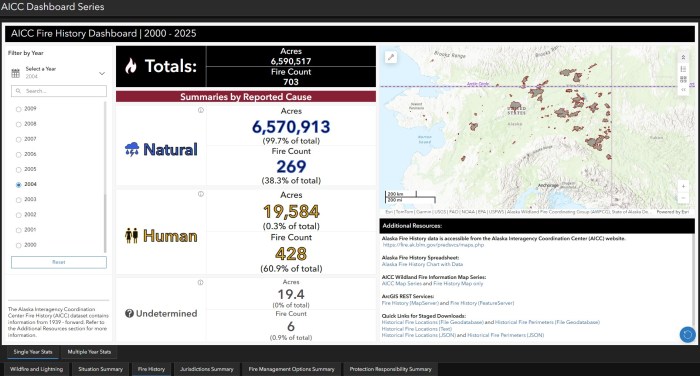Screen dimensions: 700x376
Task: Click the magnifier icon in the year search
Action: 18,91
